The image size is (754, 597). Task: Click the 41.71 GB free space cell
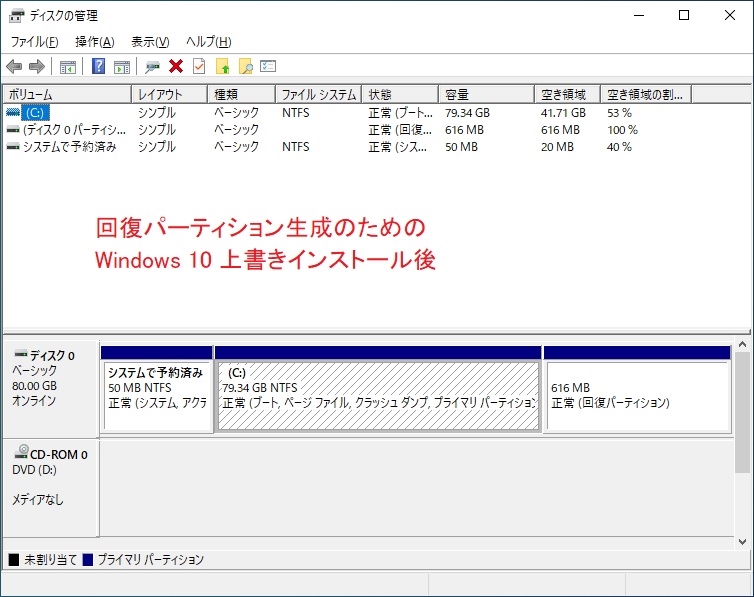coord(563,113)
